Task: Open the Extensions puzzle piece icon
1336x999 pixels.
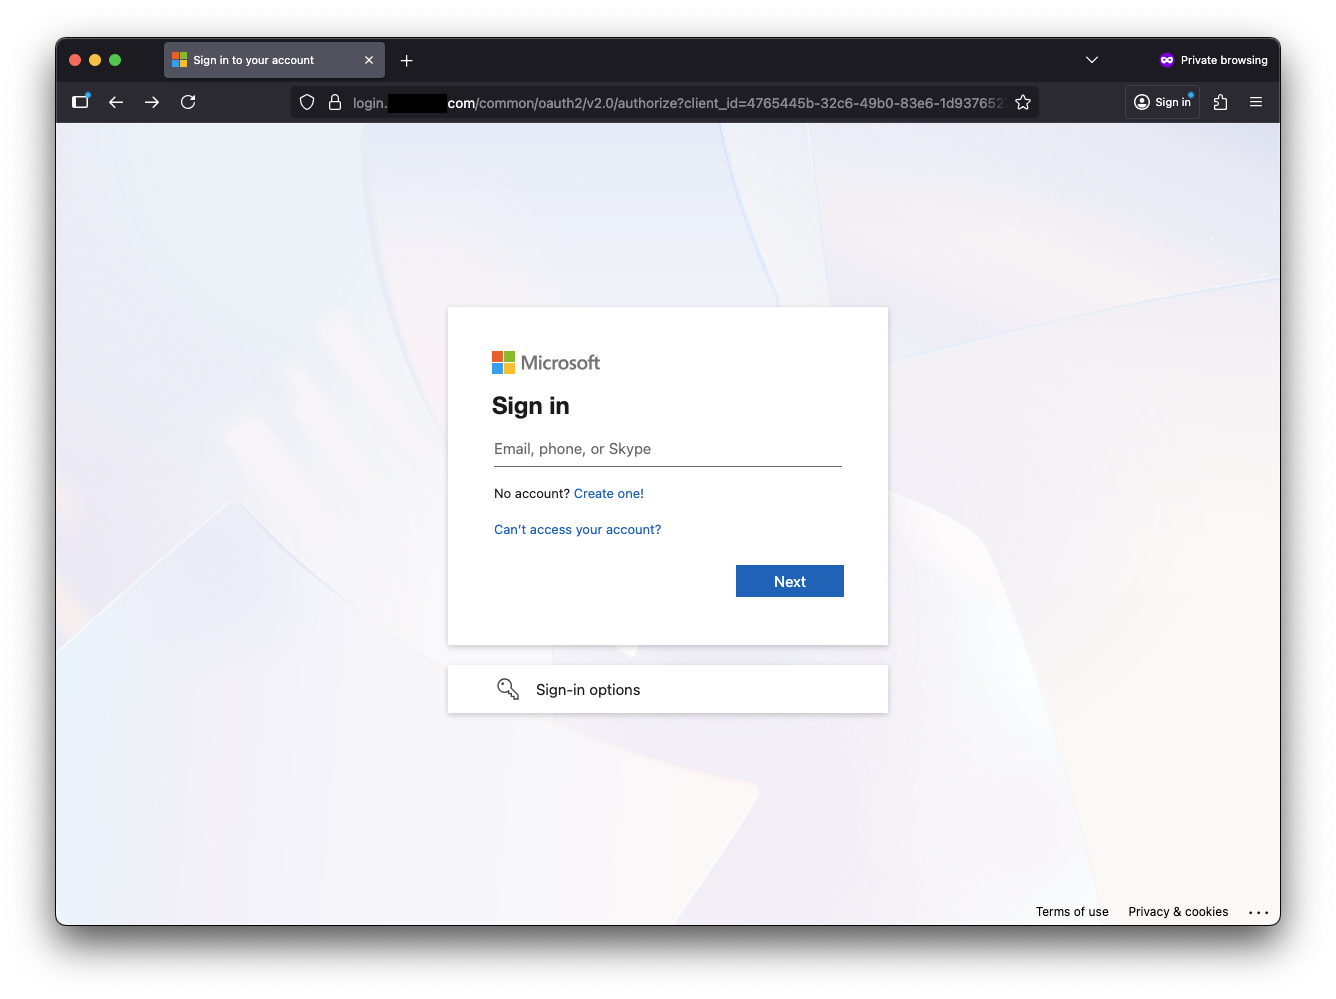Action: 1220,102
